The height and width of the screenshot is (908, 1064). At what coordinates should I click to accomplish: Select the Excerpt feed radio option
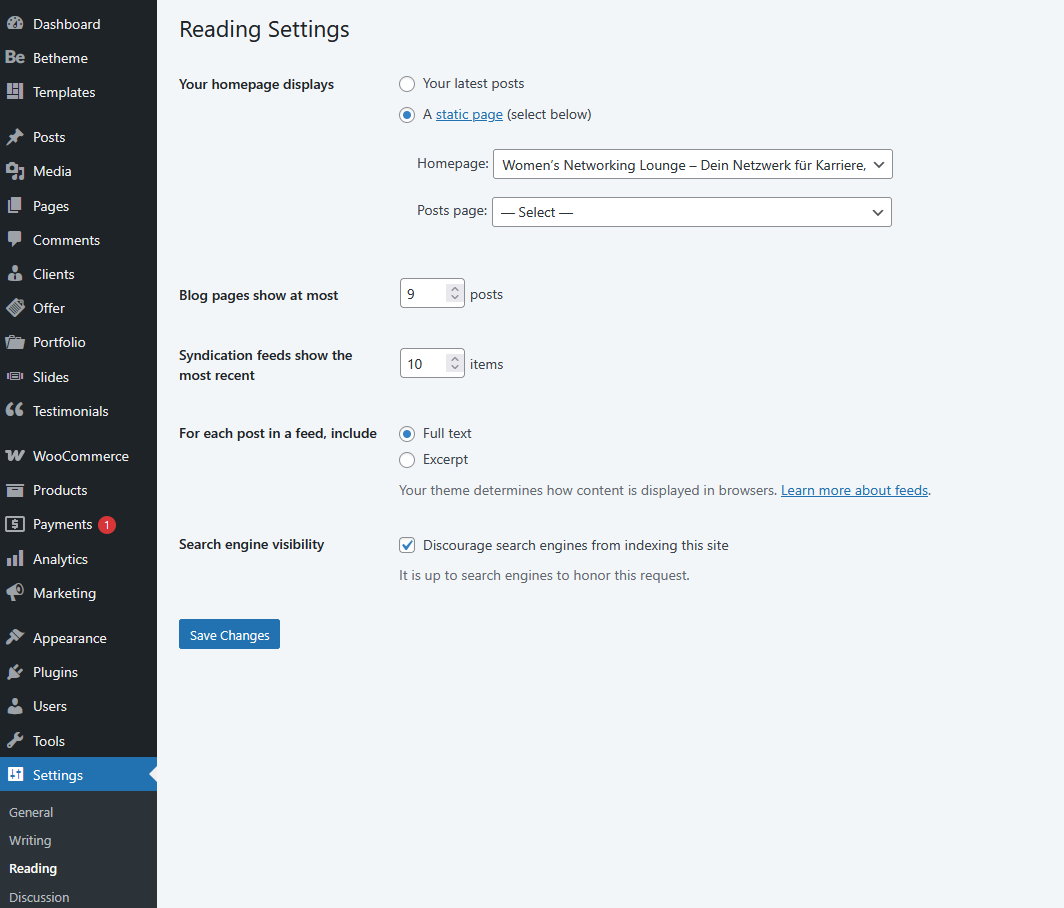click(407, 460)
